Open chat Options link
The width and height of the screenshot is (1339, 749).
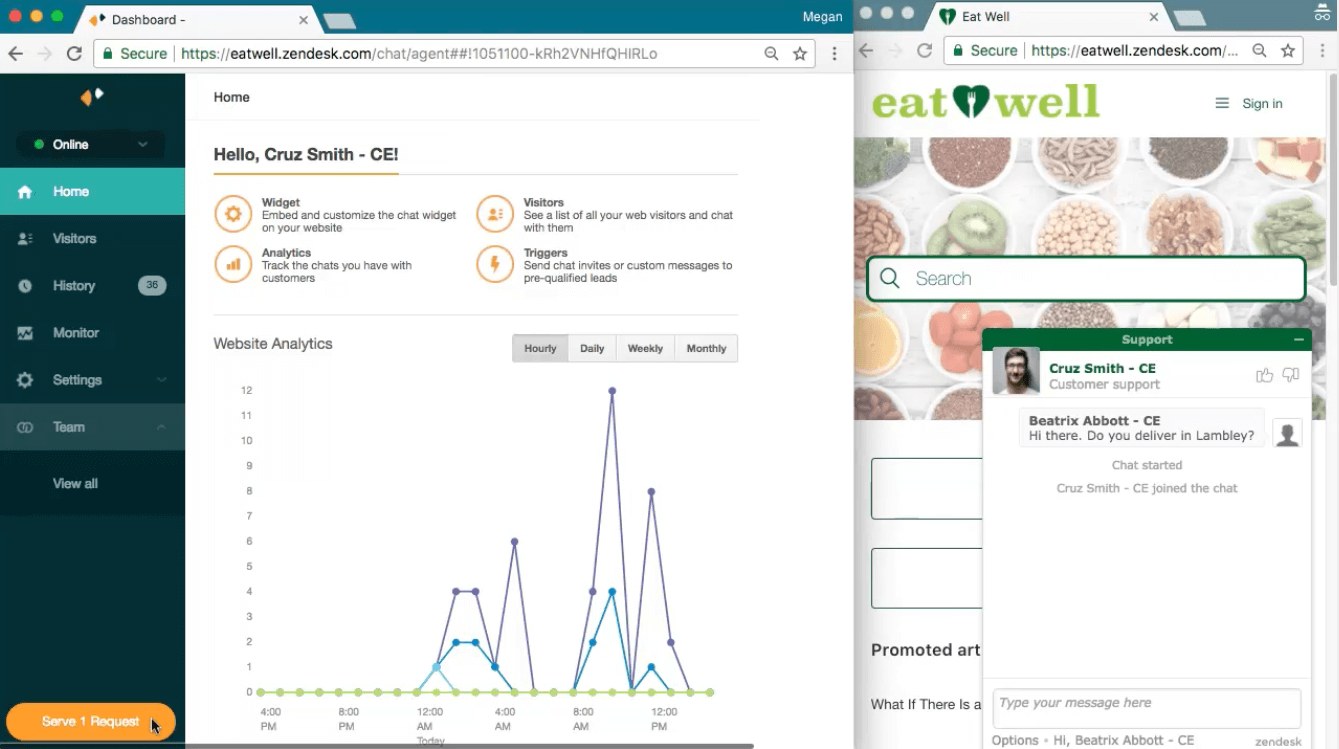pyautogui.click(x=1015, y=741)
